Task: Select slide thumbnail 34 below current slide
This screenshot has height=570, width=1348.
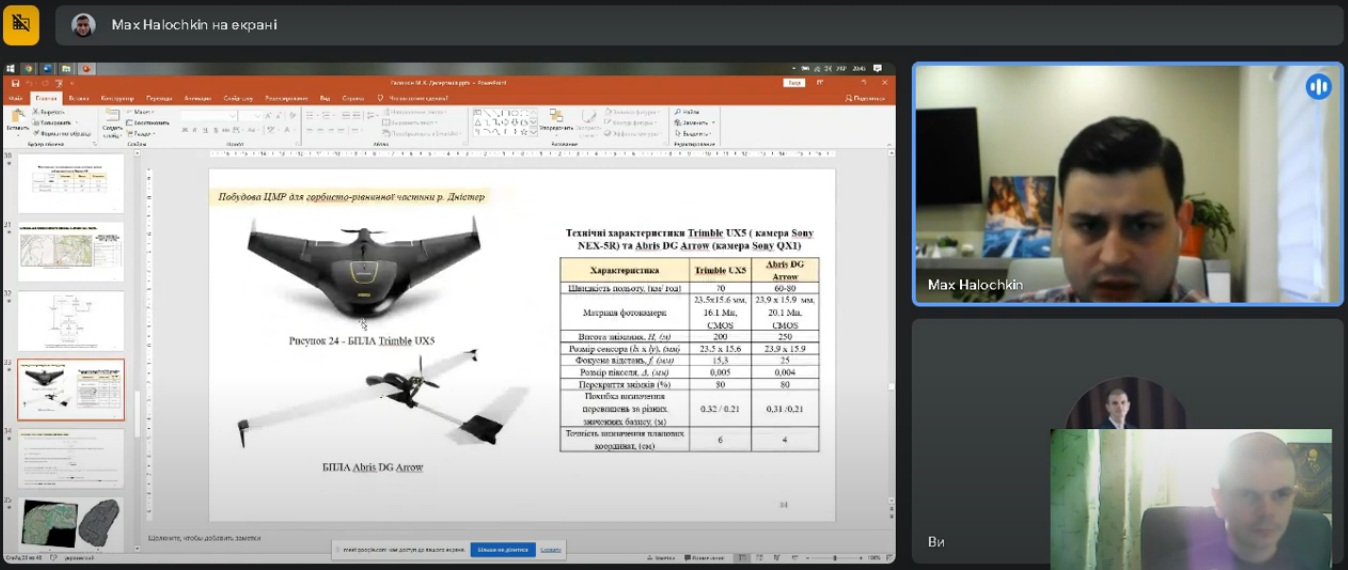Action: [71, 459]
